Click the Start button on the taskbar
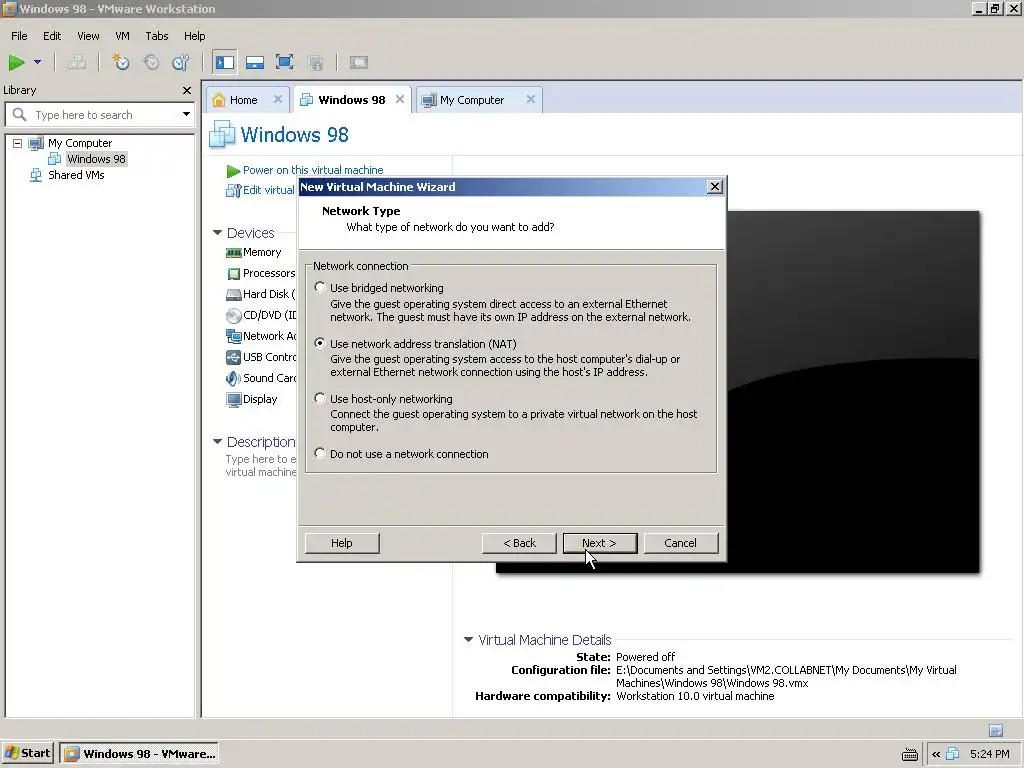This screenshot has height=768, width=1024. coord(27,754)
